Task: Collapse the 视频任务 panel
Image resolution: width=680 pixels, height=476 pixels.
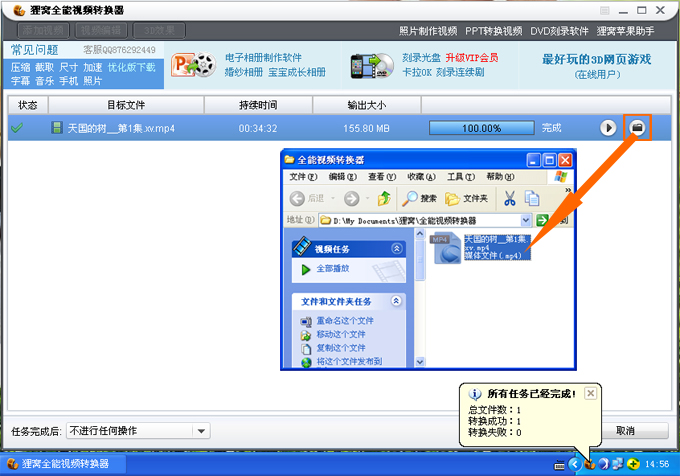Action: pos(396,248)
